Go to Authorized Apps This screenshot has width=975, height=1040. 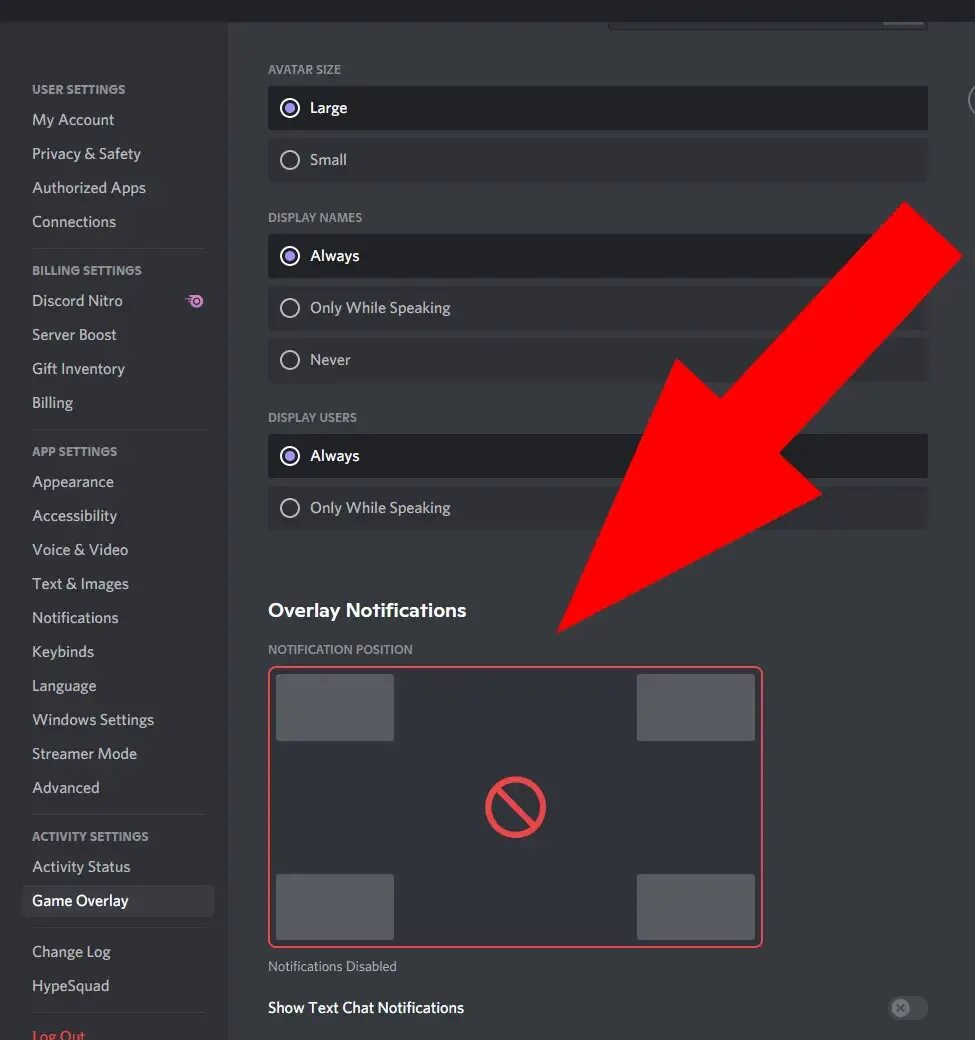coord(89,188)
